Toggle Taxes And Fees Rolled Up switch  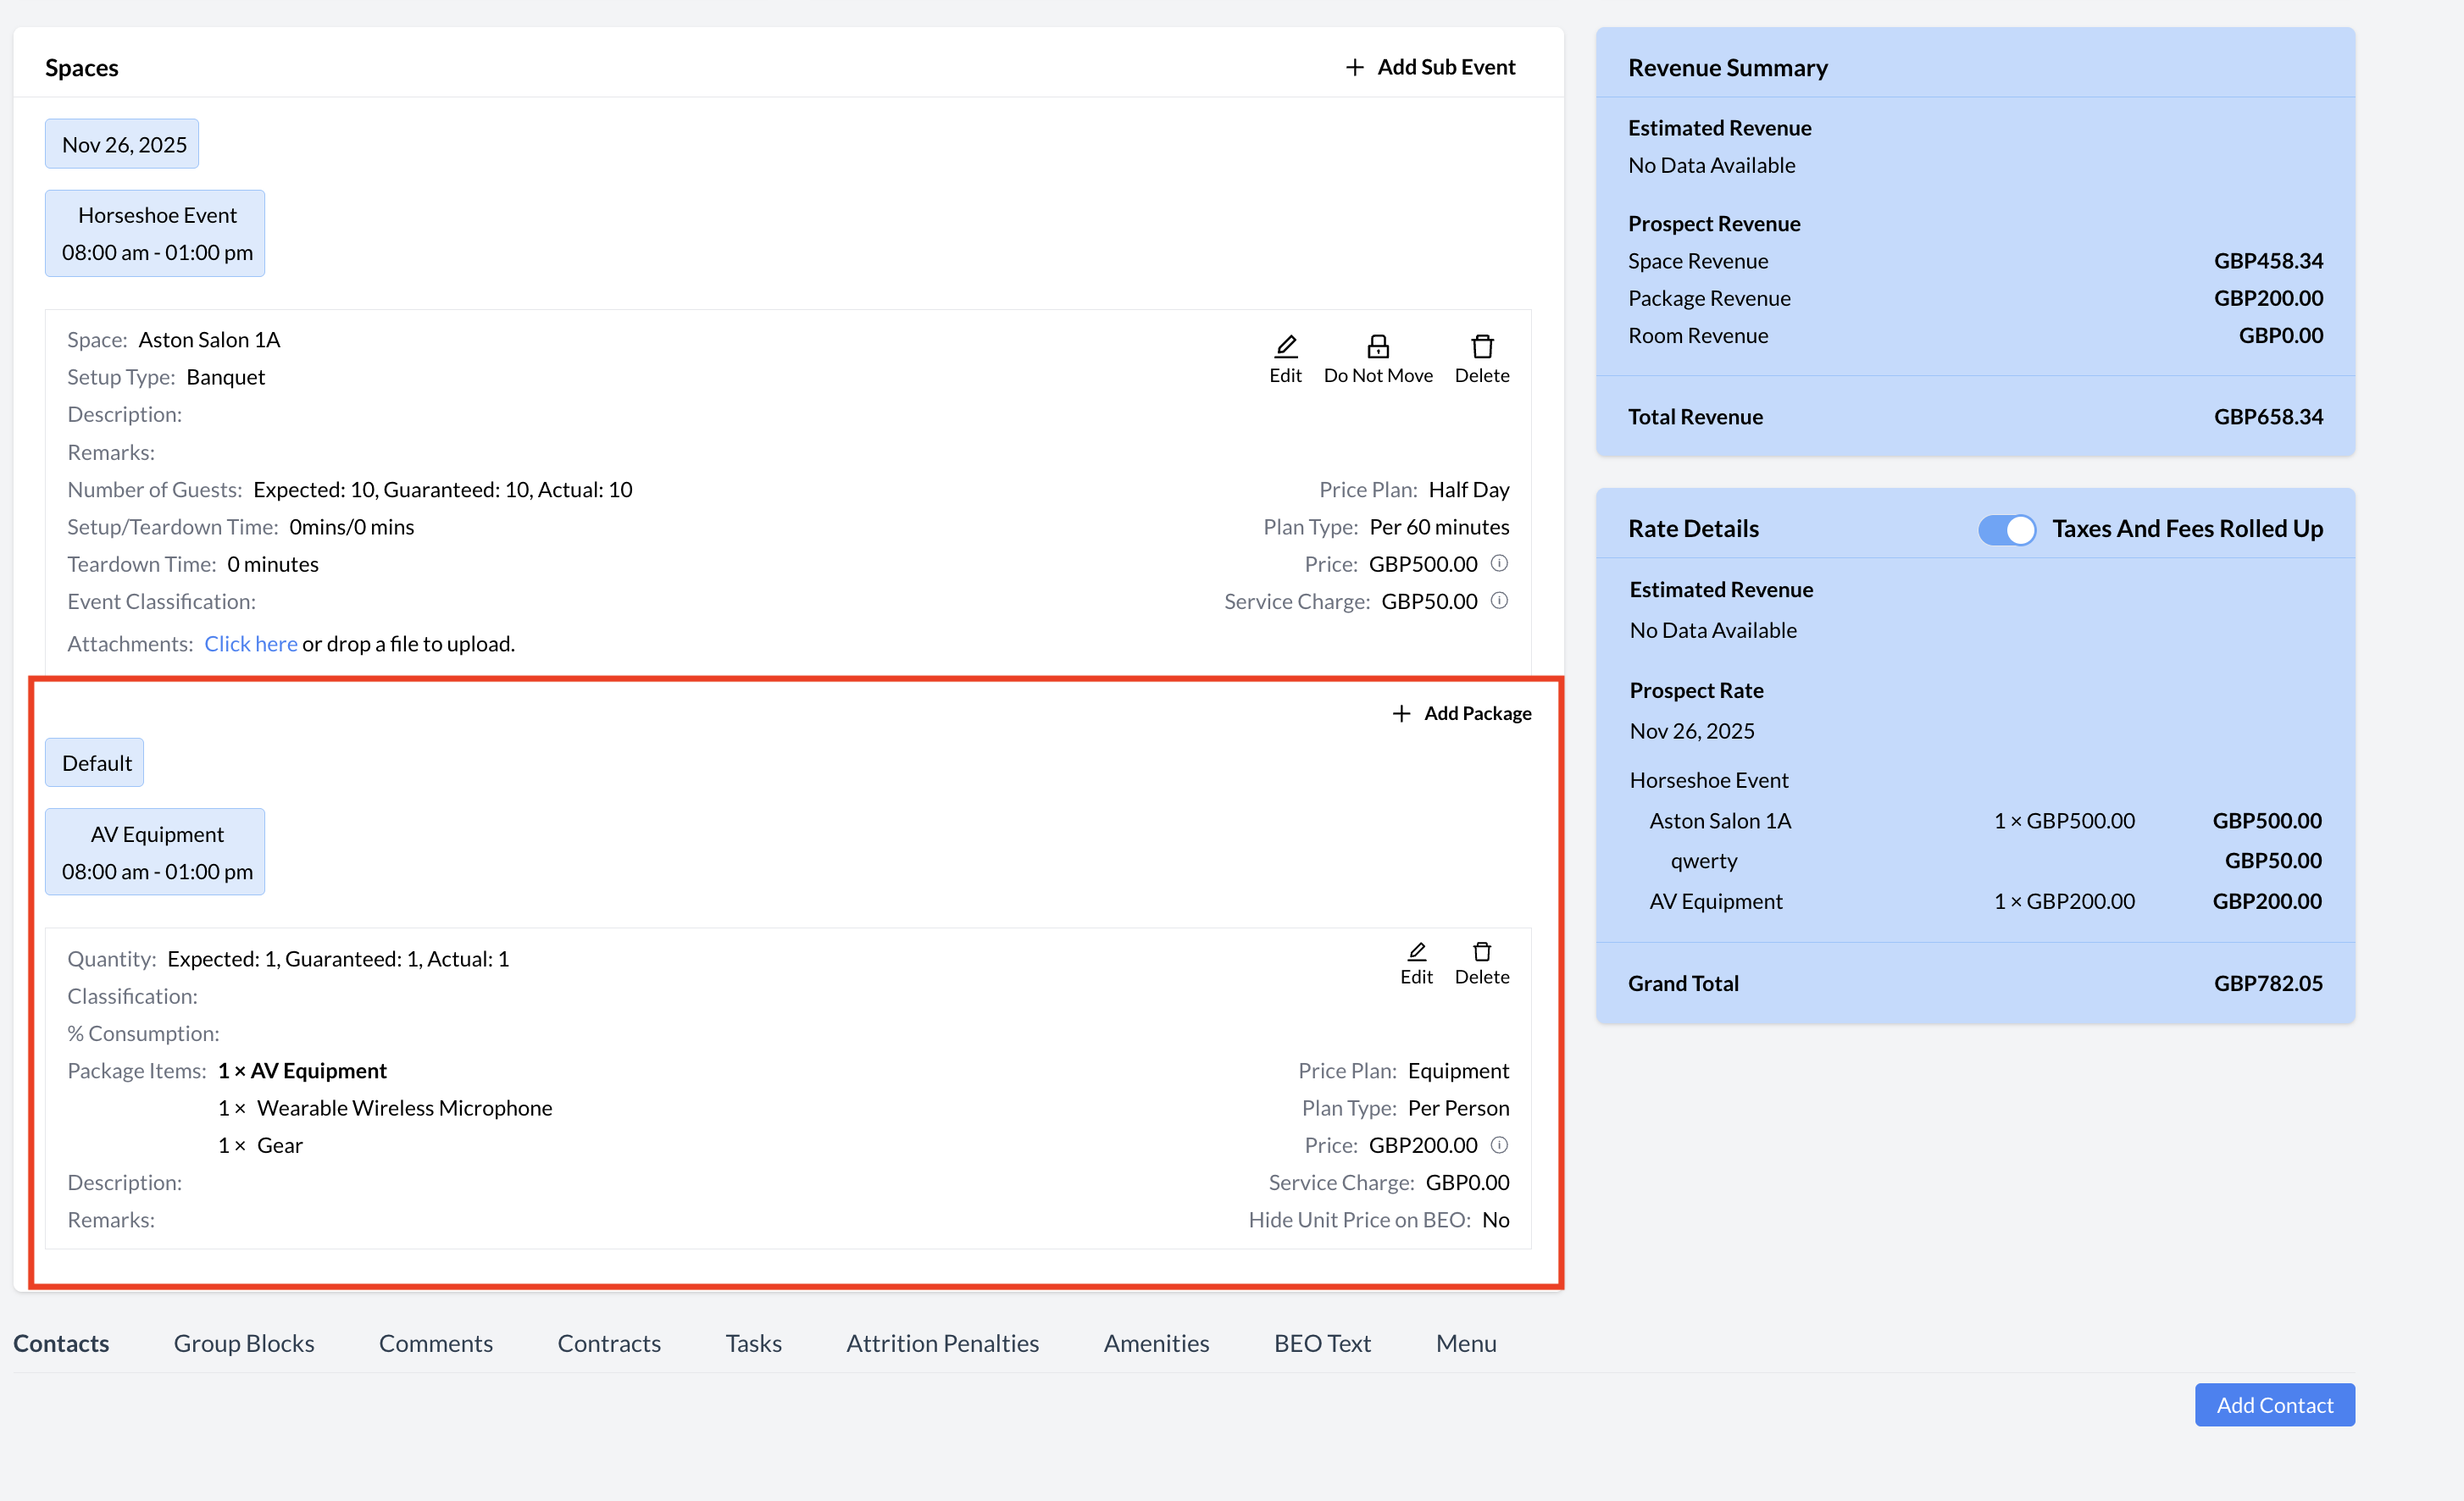(x=2006, y=529)
